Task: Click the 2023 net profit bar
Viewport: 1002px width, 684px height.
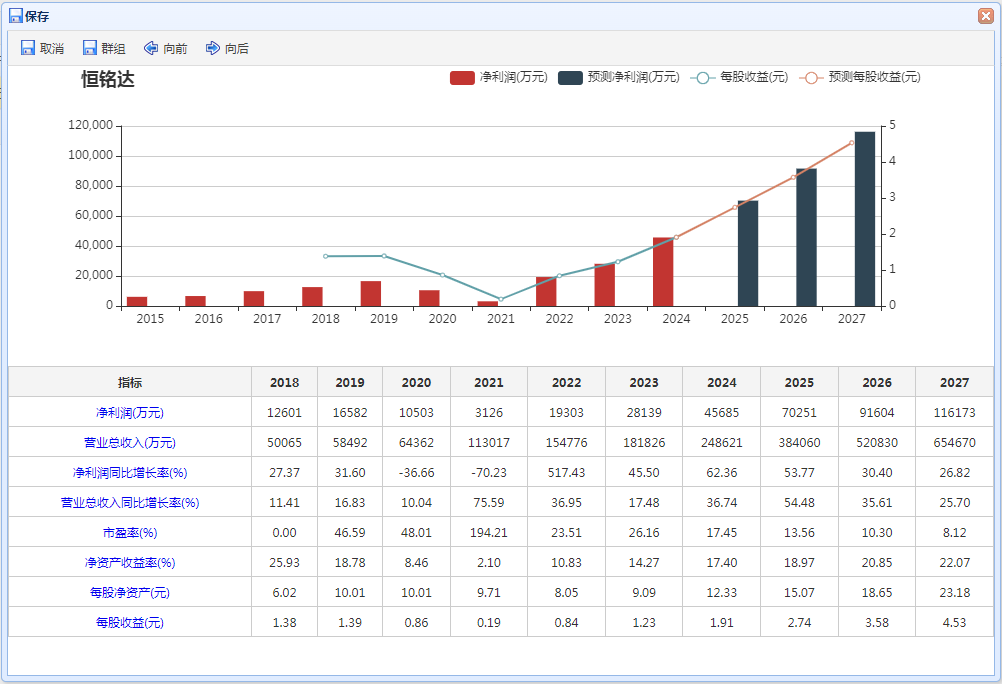Action: point(605,285)
